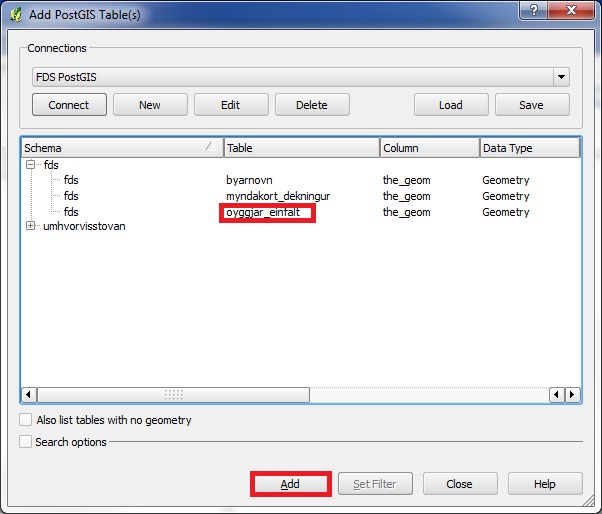
Task: Click Geometry data type in oyggjar_einfalt row
Action: coord(506,212)
